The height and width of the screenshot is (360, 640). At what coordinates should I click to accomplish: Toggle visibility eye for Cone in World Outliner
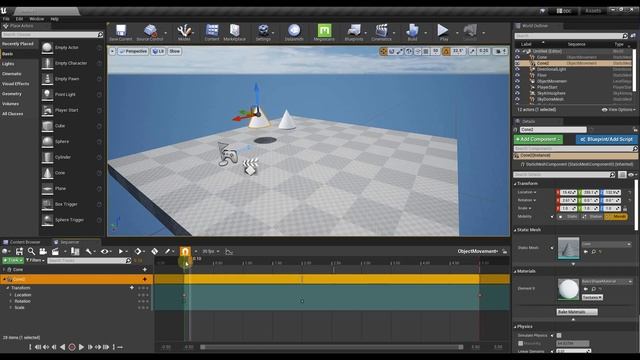click(518, 57)
